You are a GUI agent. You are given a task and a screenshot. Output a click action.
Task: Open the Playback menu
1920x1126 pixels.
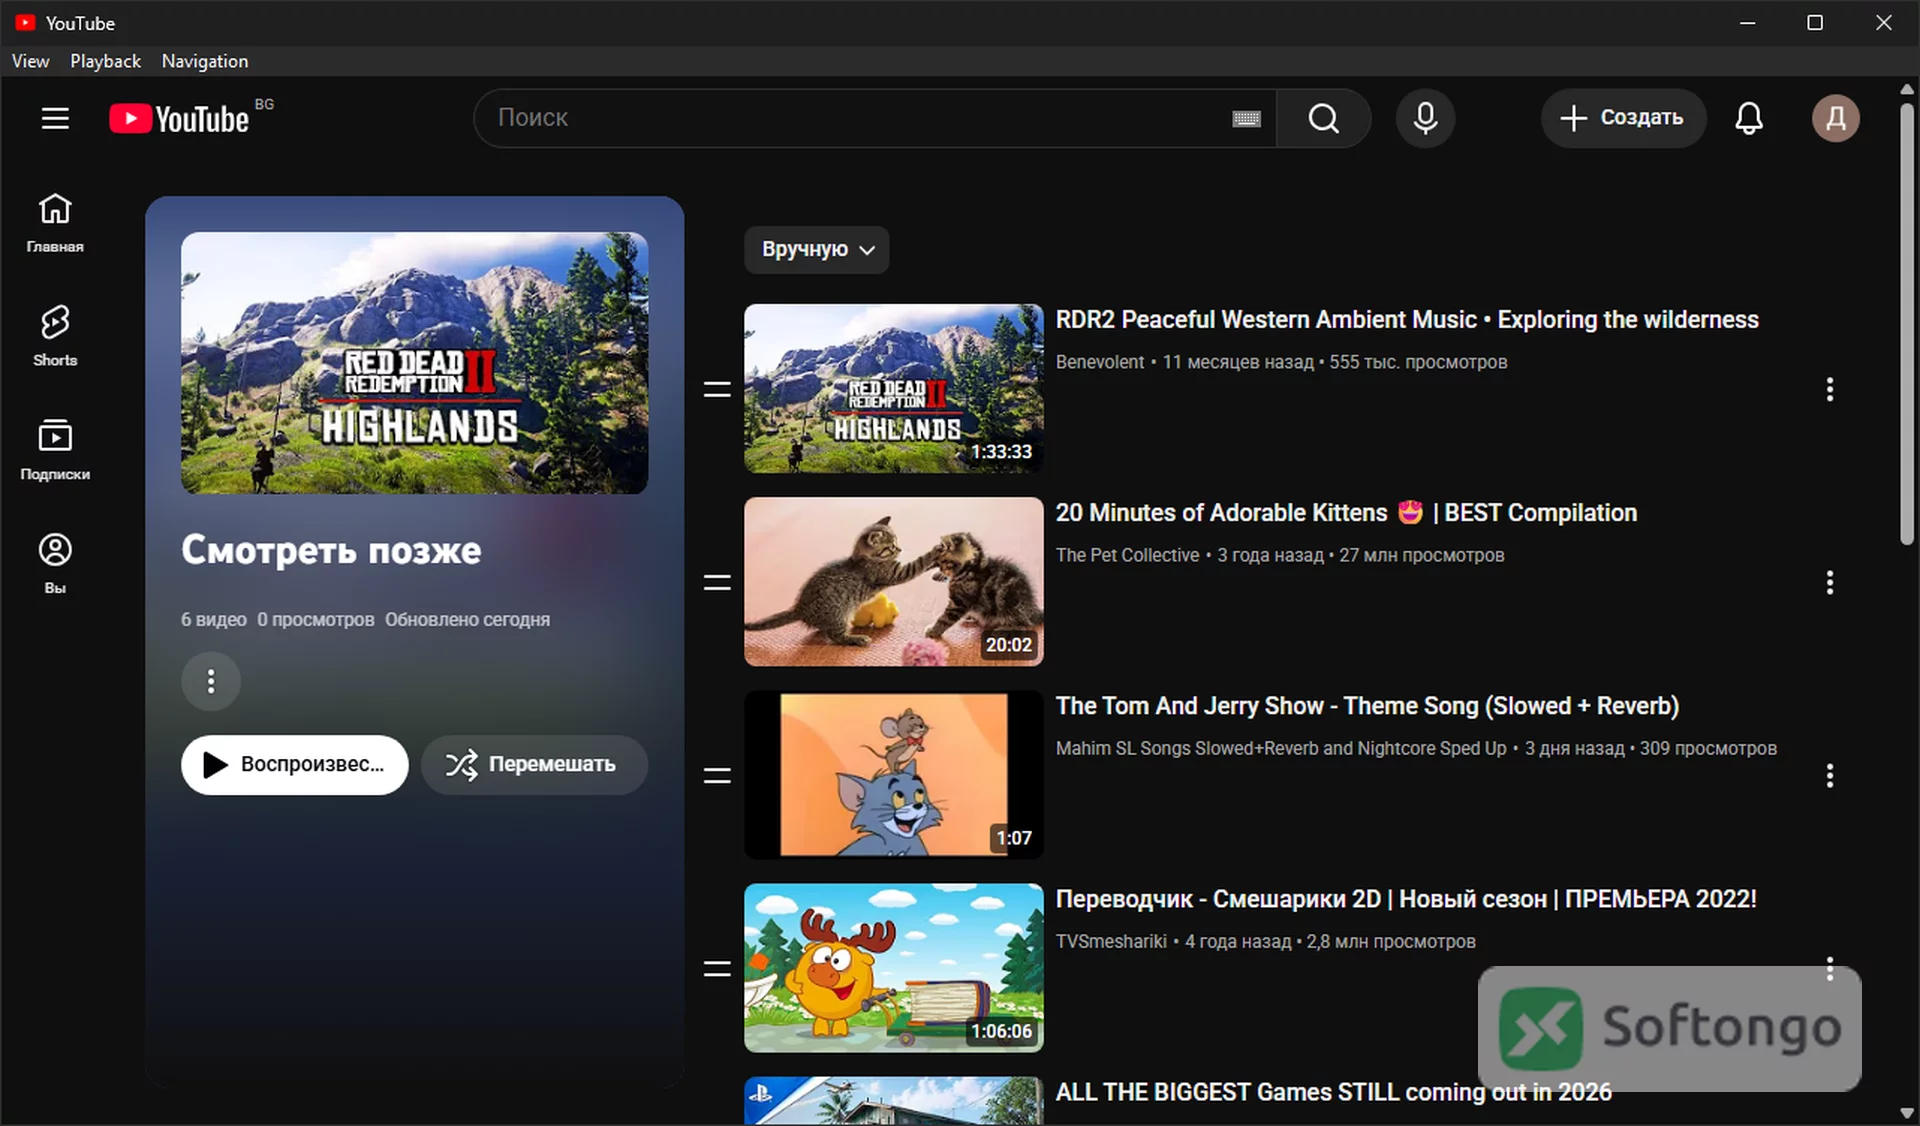coord(105,61)
